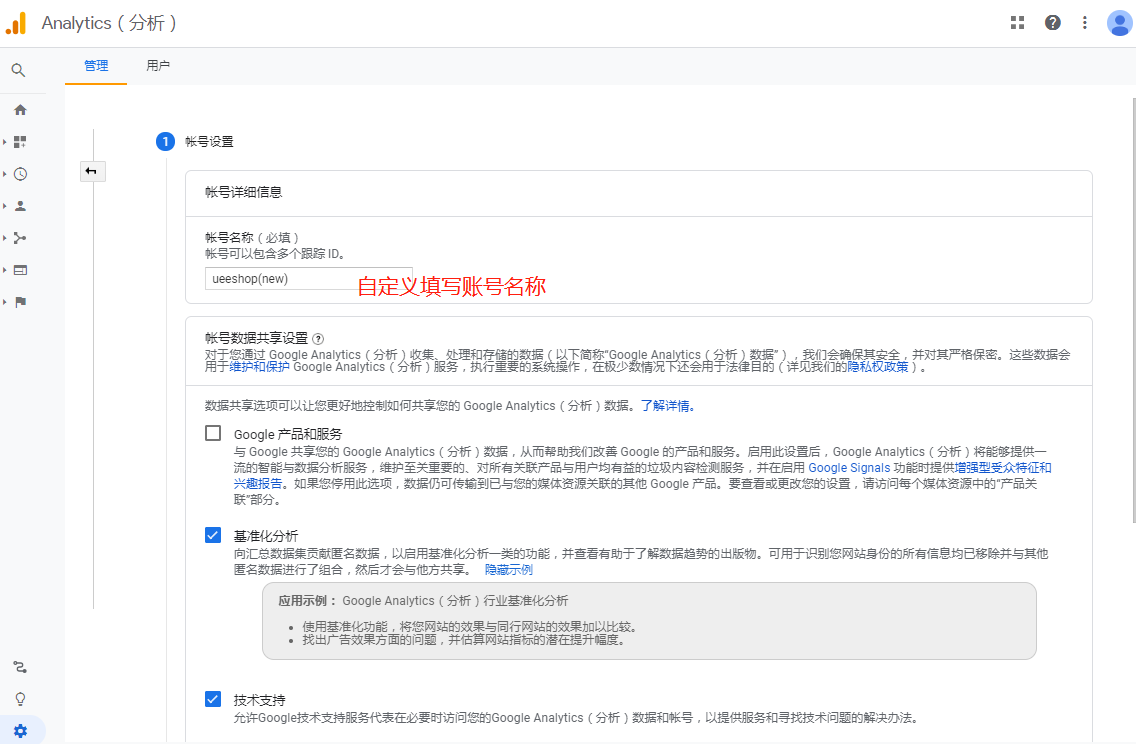Click the Analytics（分析）title text
Viewport: 1136px width, 744px height.
pyautogui.click(x=109, y=23)
